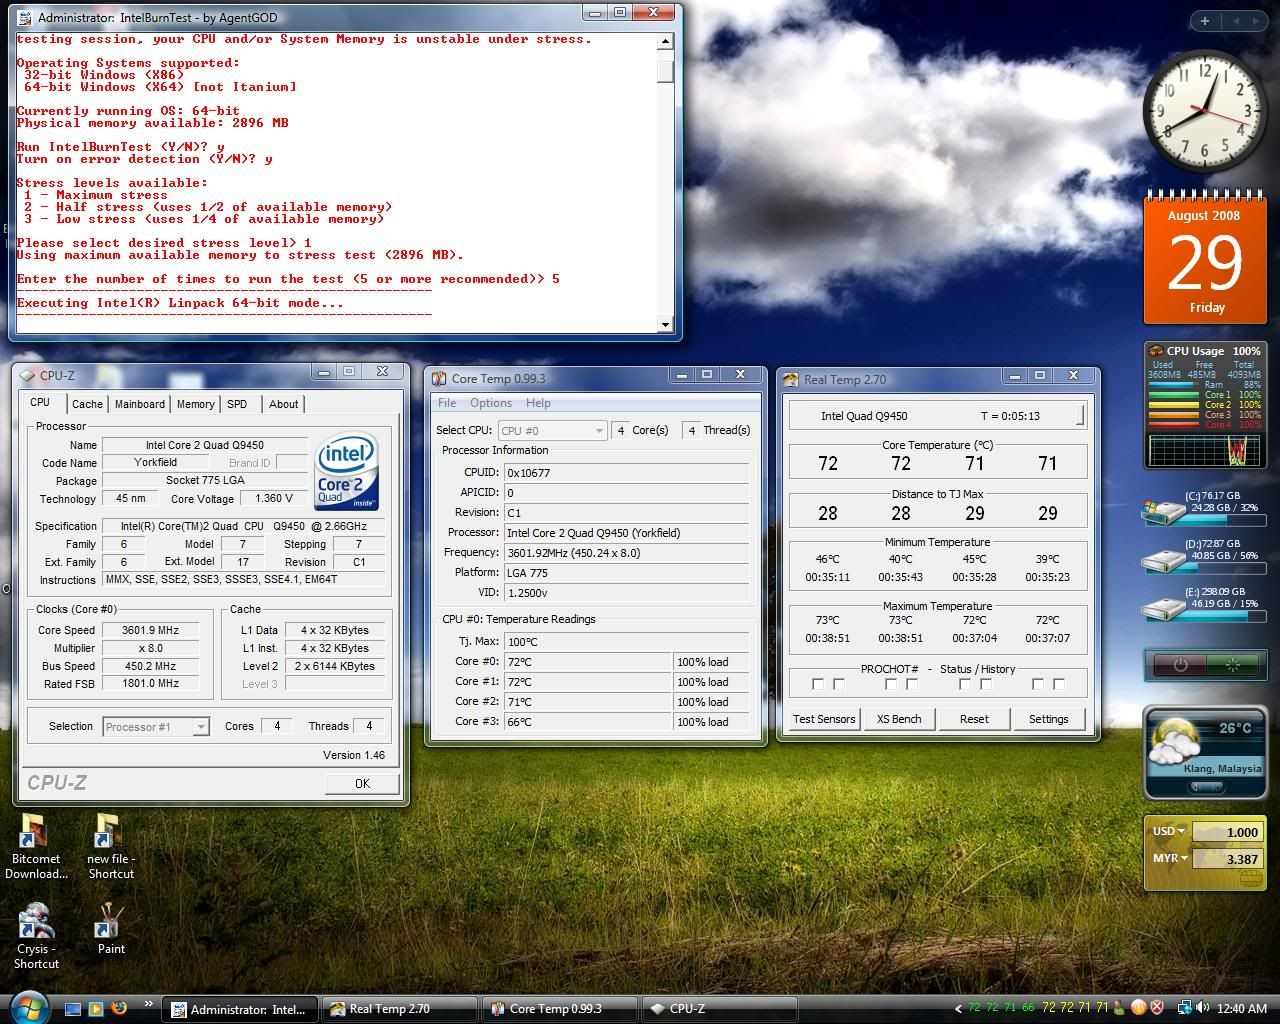This screenshot has height=1024, width=1280.
Task: Open the Select CPU dropdown in Core Temp
Action: (x=552, y=431)
